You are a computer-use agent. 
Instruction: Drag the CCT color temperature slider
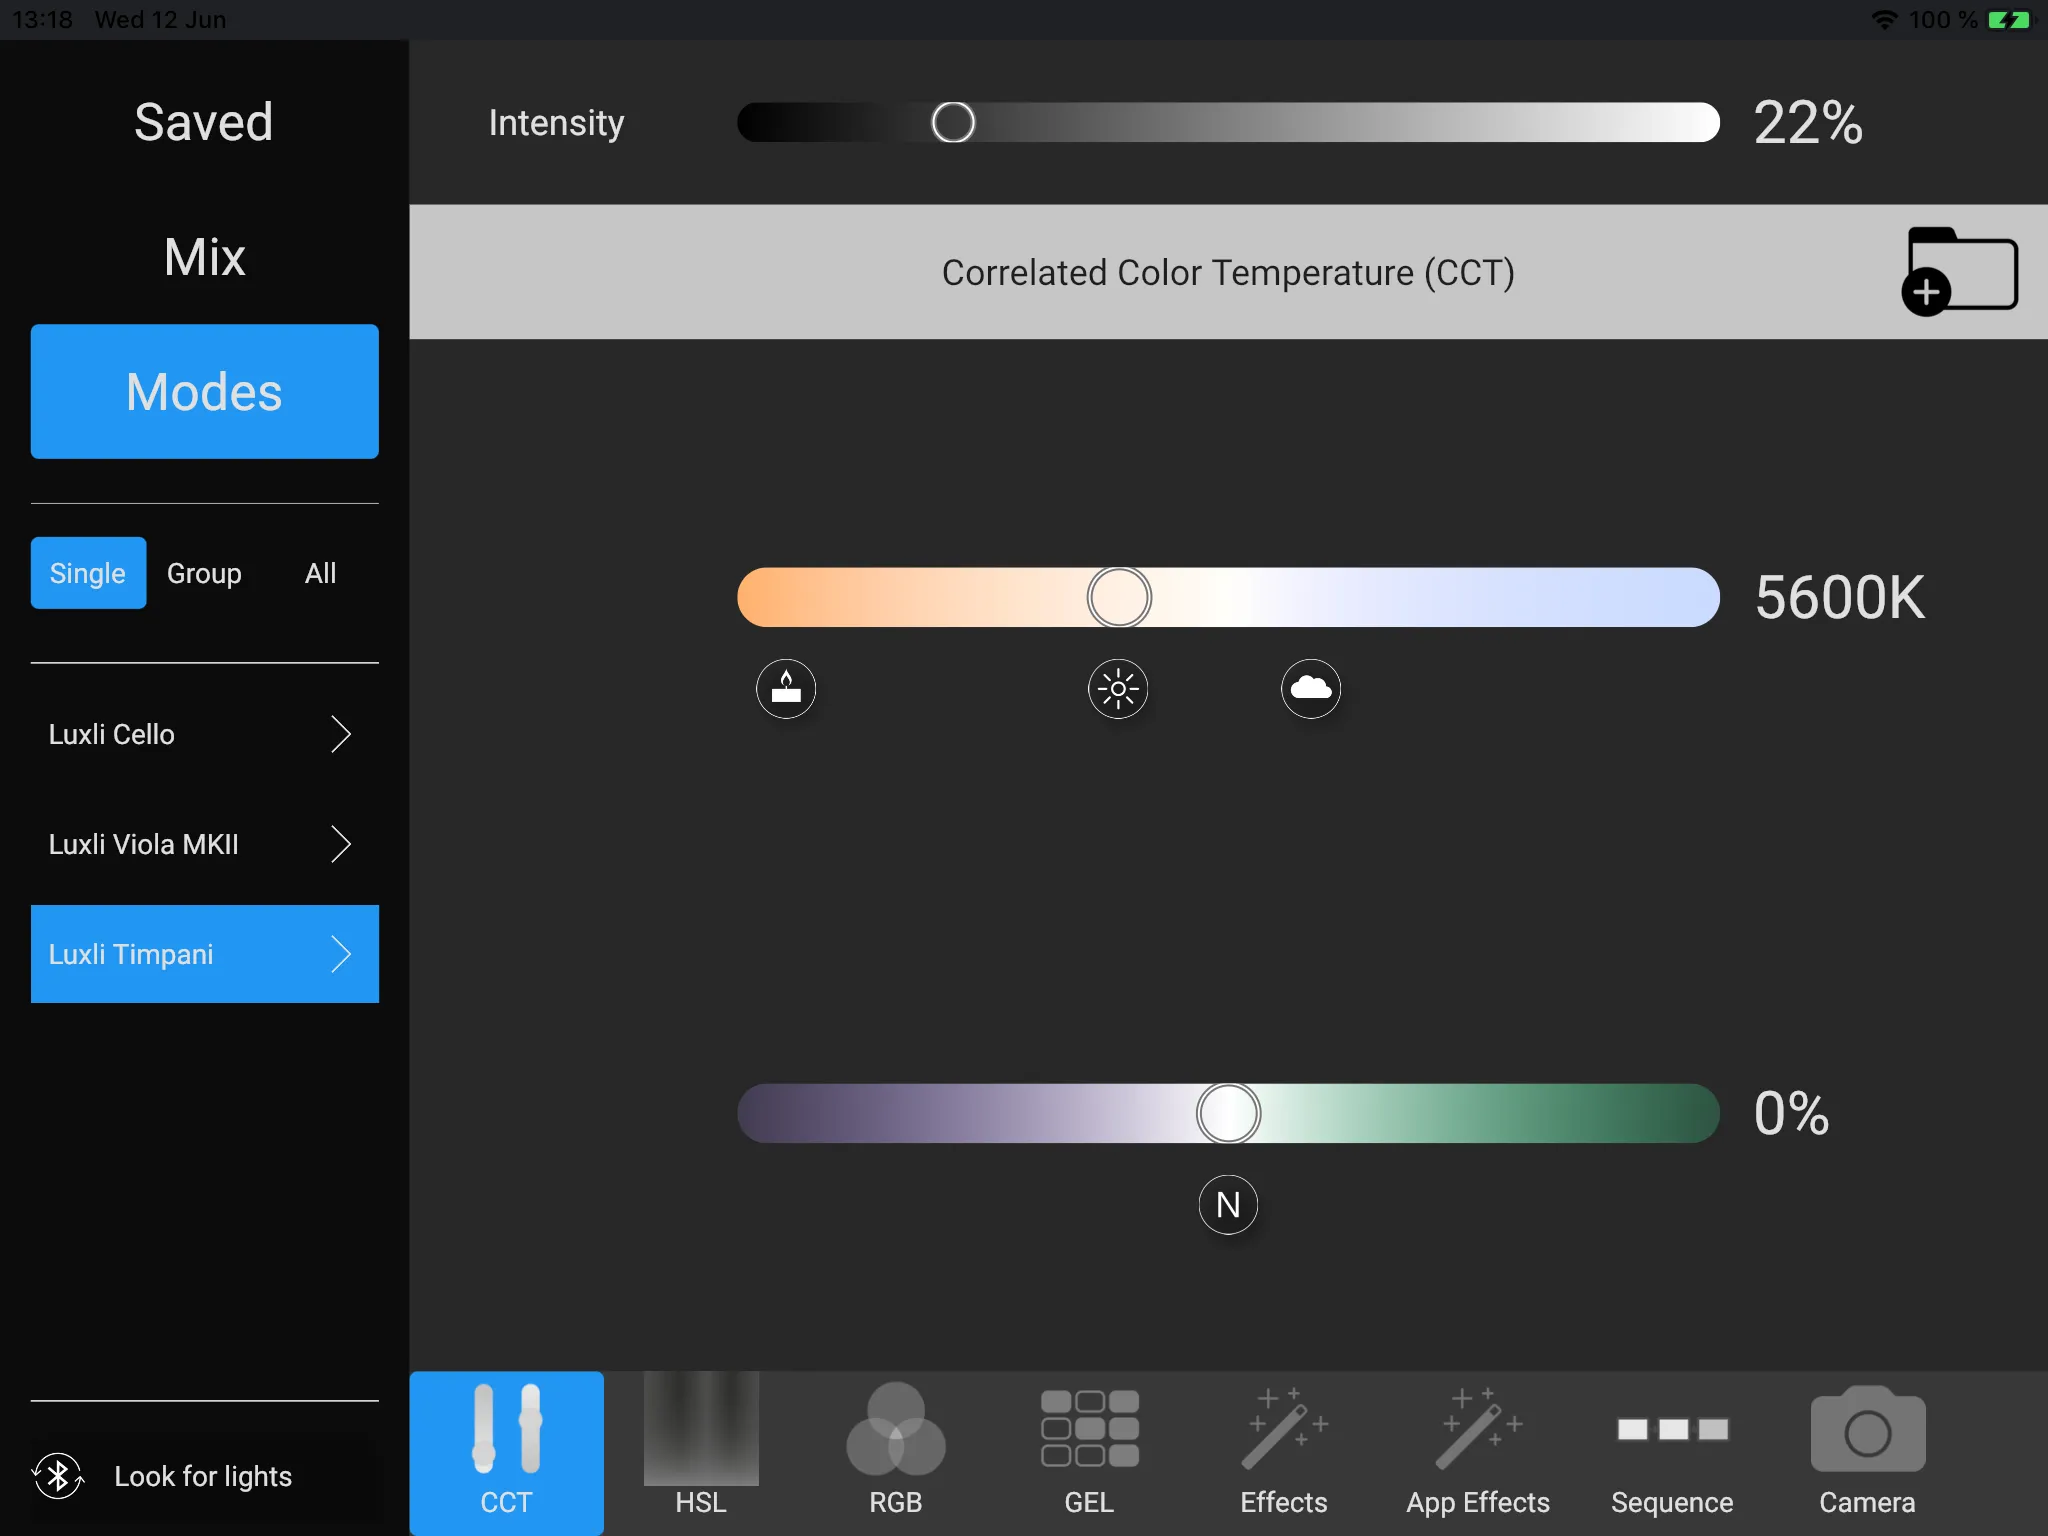tap(1118, 597)
